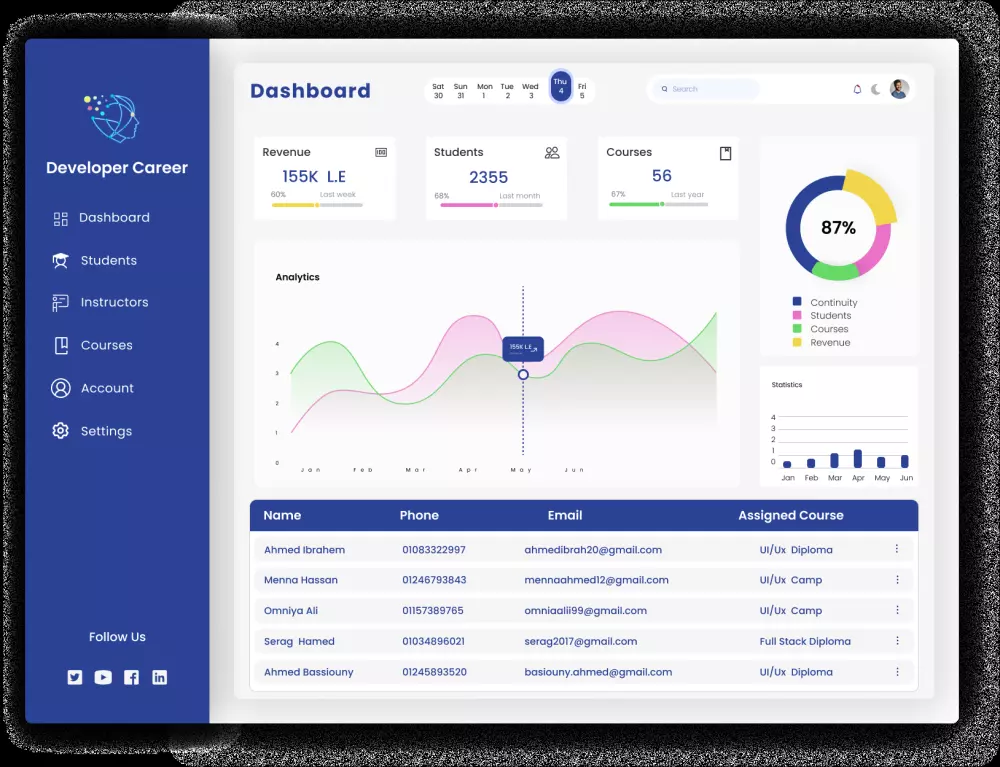Viewport: 1000px width, 767px height.
Task: Select the Thu 4 date in the date bar
Action: [x=560, y=87]
